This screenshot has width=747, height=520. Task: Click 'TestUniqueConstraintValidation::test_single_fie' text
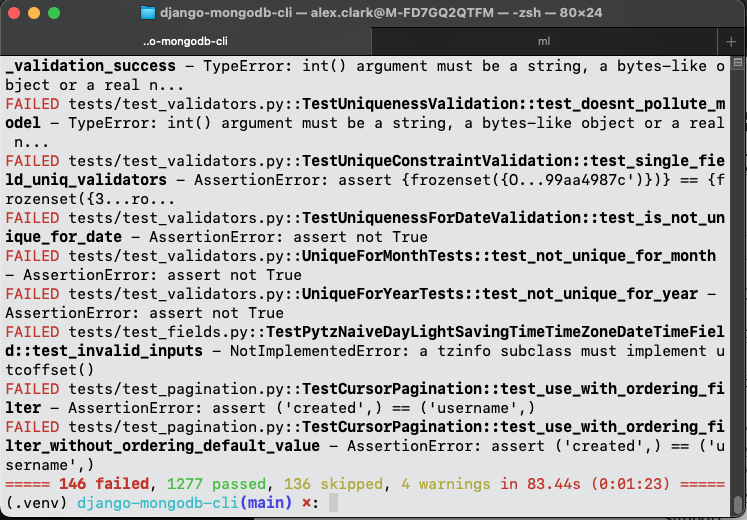[x=514, y=161]
